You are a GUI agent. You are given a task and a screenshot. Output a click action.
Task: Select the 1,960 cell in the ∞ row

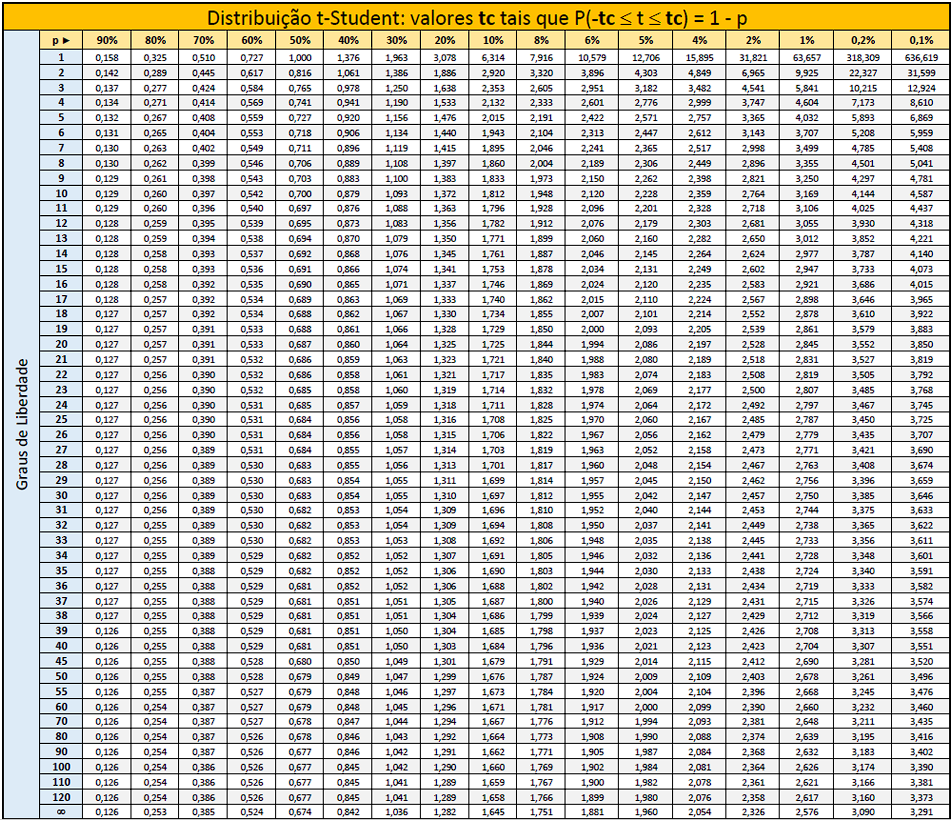click(x=645, y=812)
